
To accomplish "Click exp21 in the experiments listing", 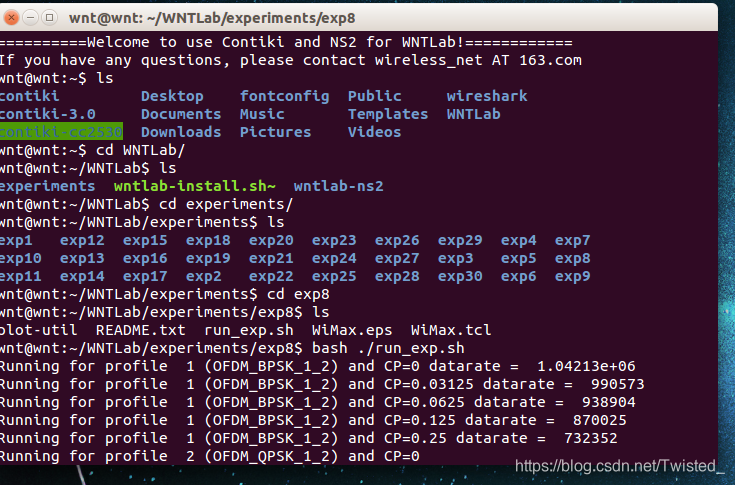I will [271, 259].
